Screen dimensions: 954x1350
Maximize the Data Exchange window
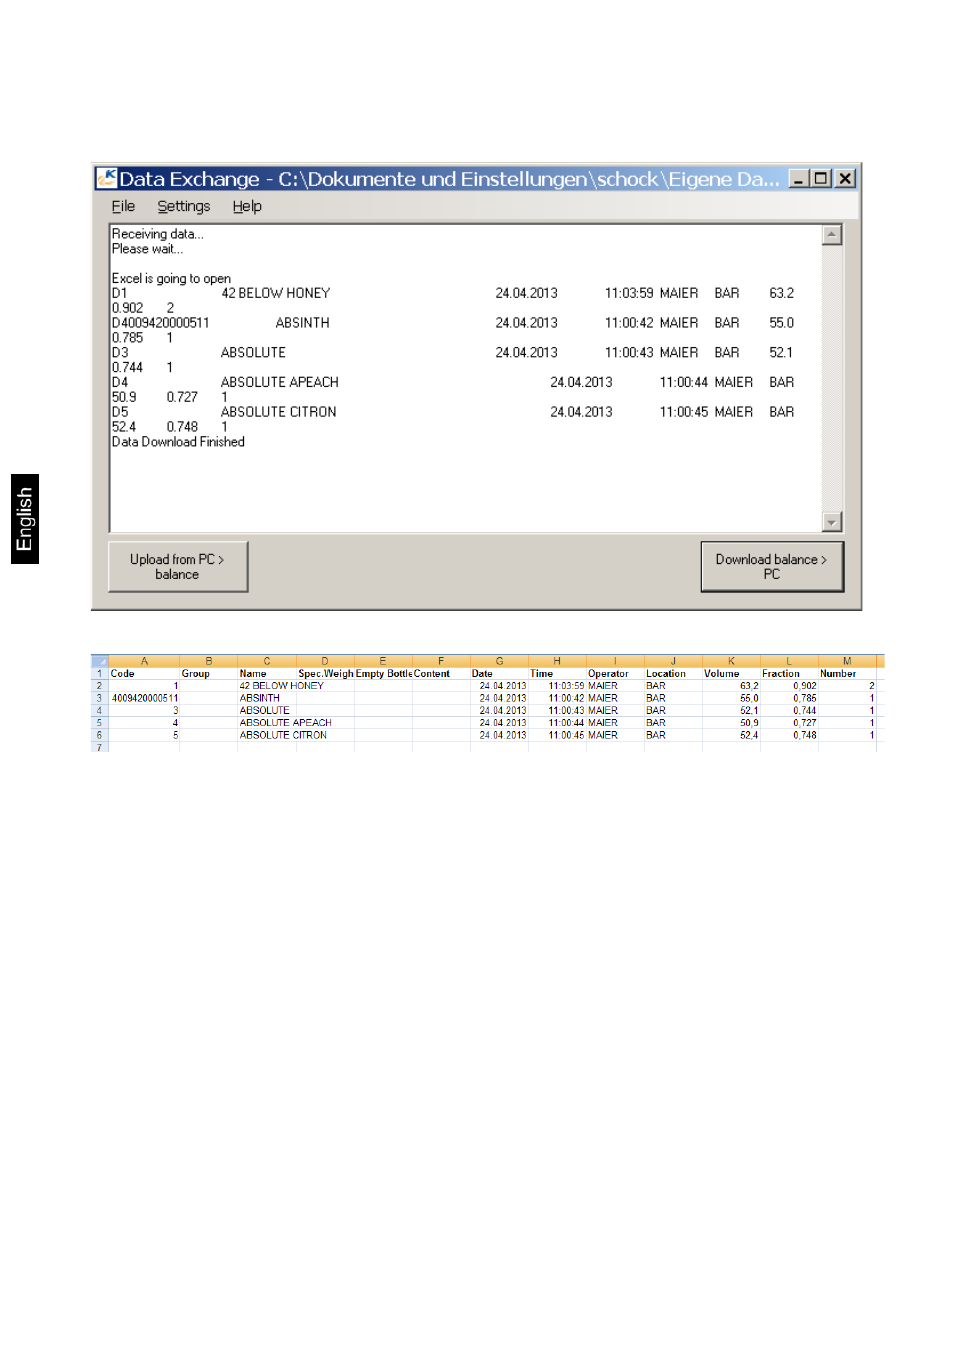[x=821, y=179]
